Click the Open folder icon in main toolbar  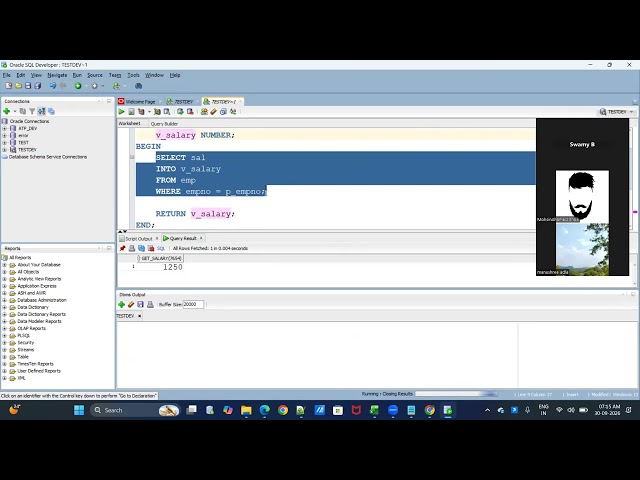pyautogui.click(x=18, y=86)
